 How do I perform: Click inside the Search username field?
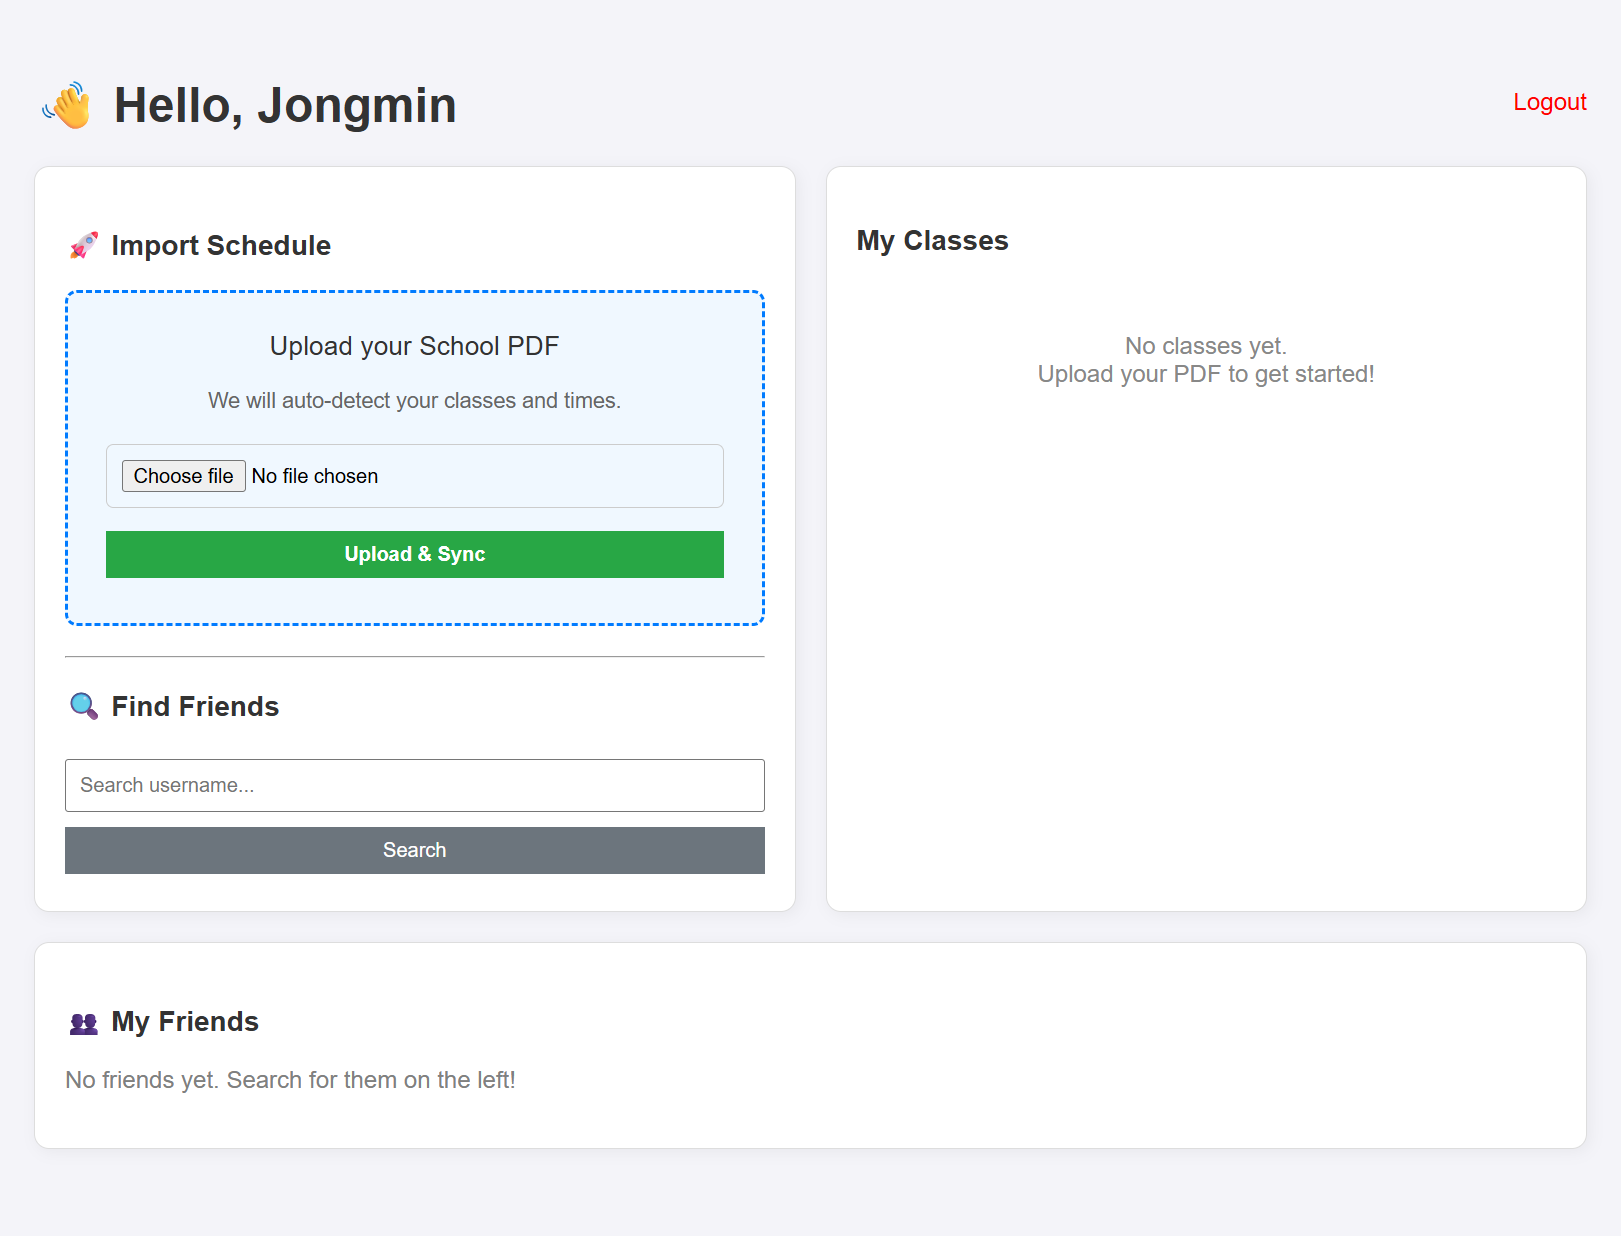(x=414, y=785)
